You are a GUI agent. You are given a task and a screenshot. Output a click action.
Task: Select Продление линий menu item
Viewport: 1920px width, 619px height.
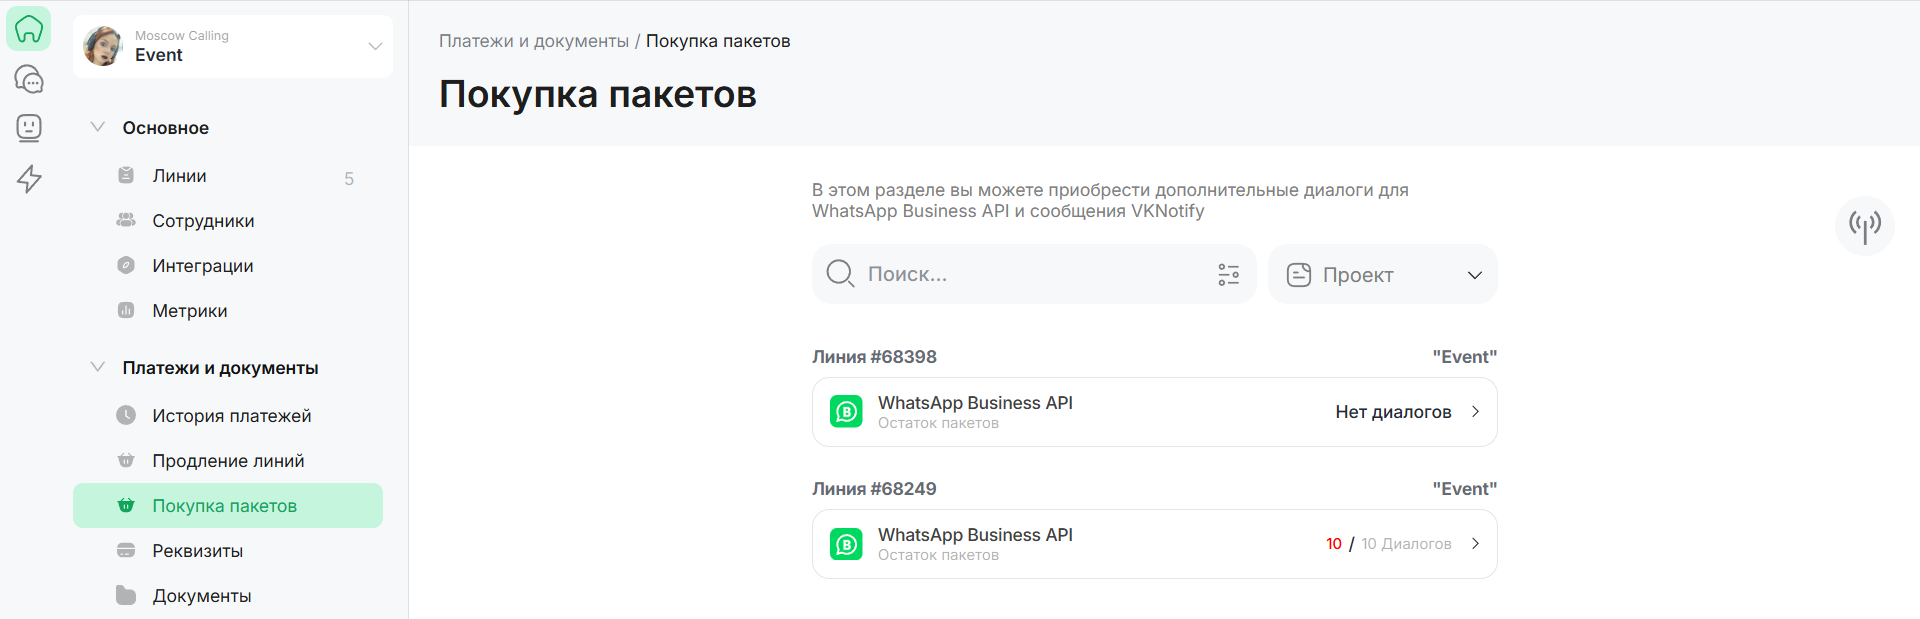(x=228, y=461)
